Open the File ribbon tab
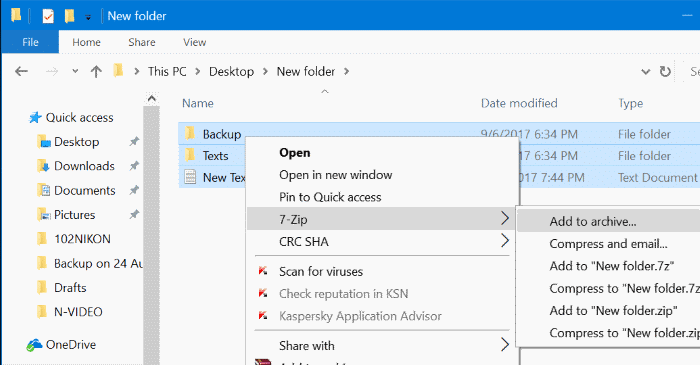 [x=30, y=42]
